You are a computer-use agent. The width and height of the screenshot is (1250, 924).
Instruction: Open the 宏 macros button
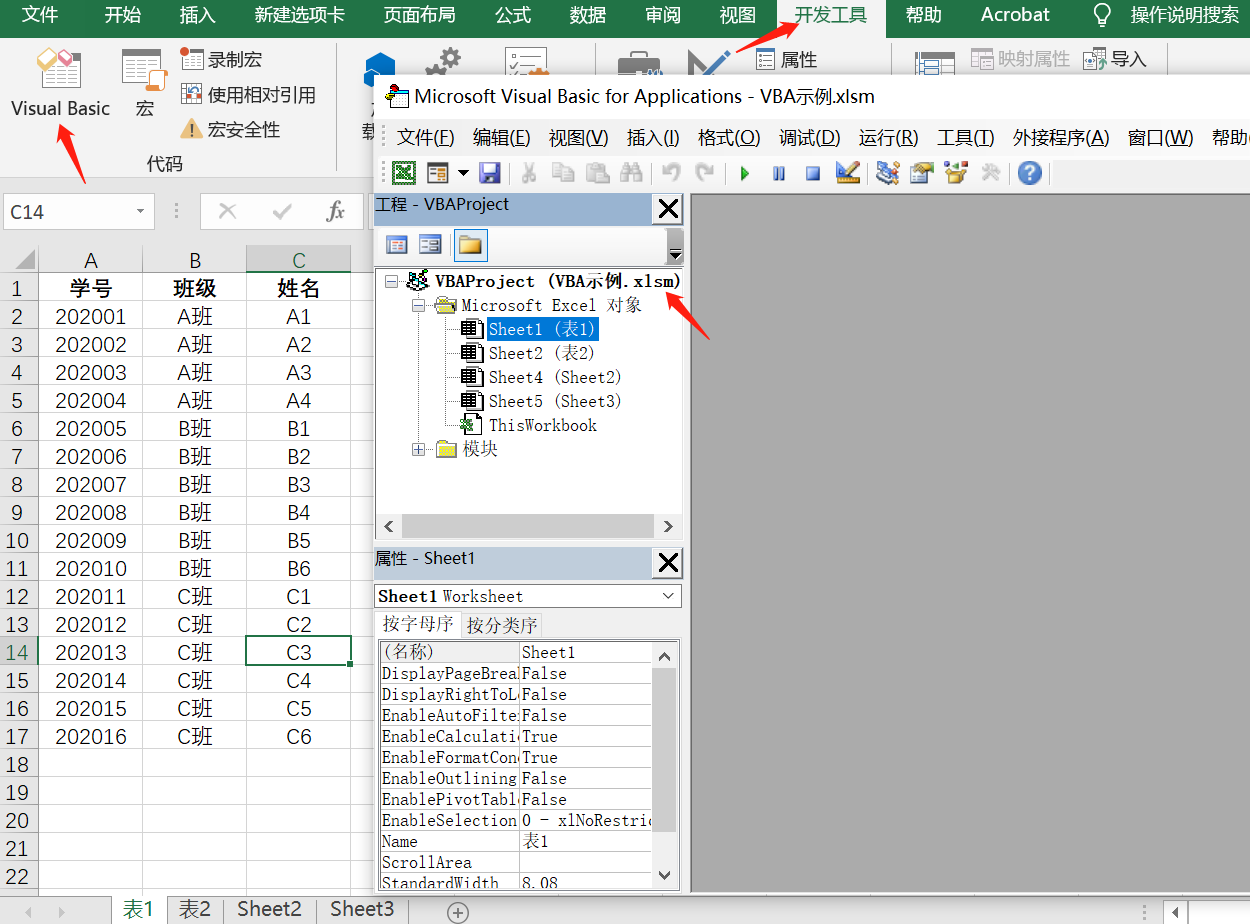coord(145,85)
